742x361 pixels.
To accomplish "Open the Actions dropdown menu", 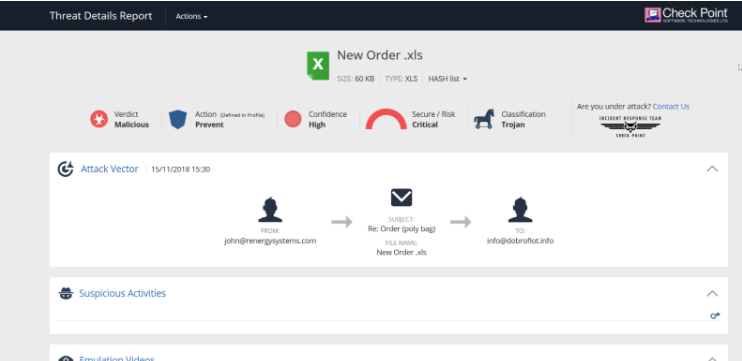I will [x=192, y=16].
